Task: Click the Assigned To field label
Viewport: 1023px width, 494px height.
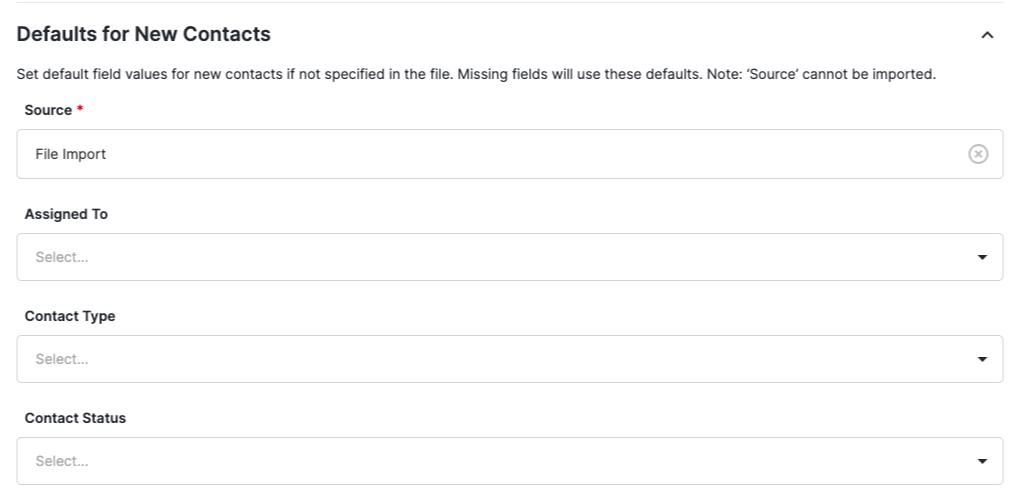Action: [66, 214]
